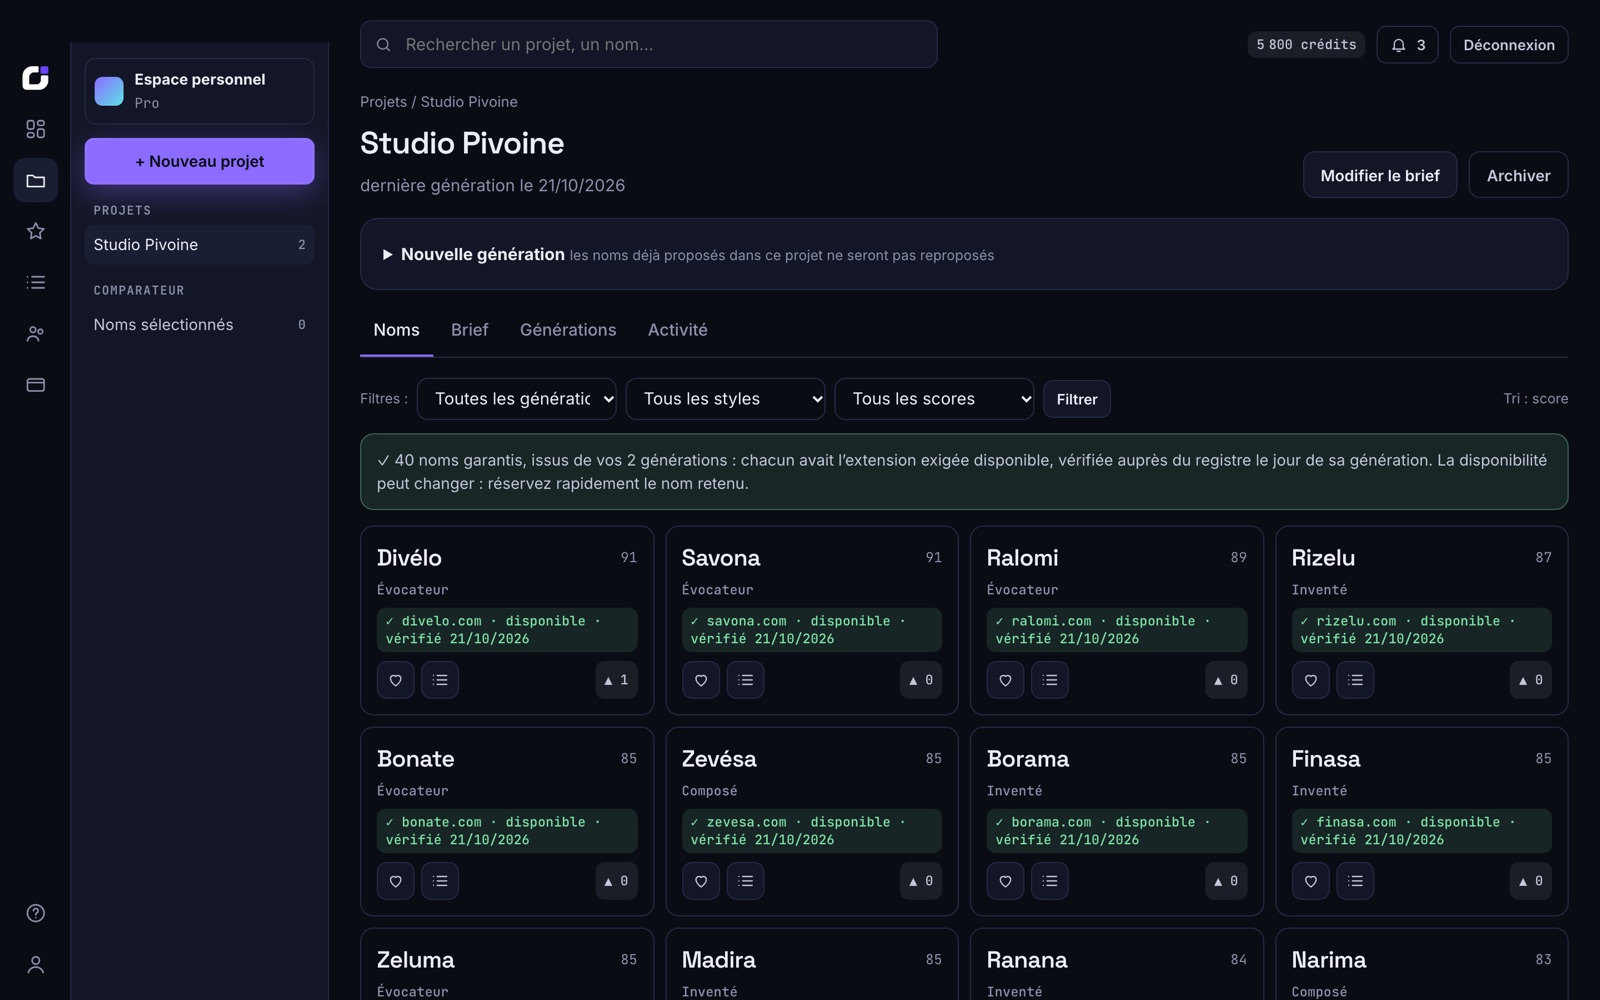Add Savona to the comparison list
Image resolution: width=1600 pixels, height=1000 pixels.
click(x=745, y=680)
